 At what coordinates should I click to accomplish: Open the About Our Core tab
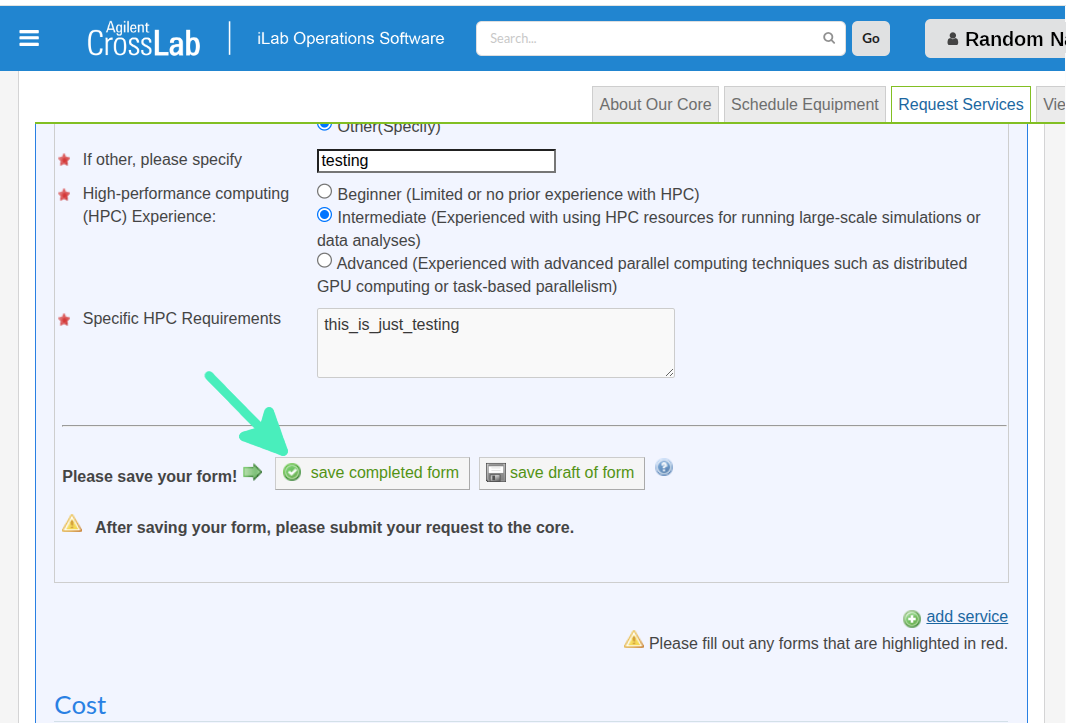tap(655, 104)
